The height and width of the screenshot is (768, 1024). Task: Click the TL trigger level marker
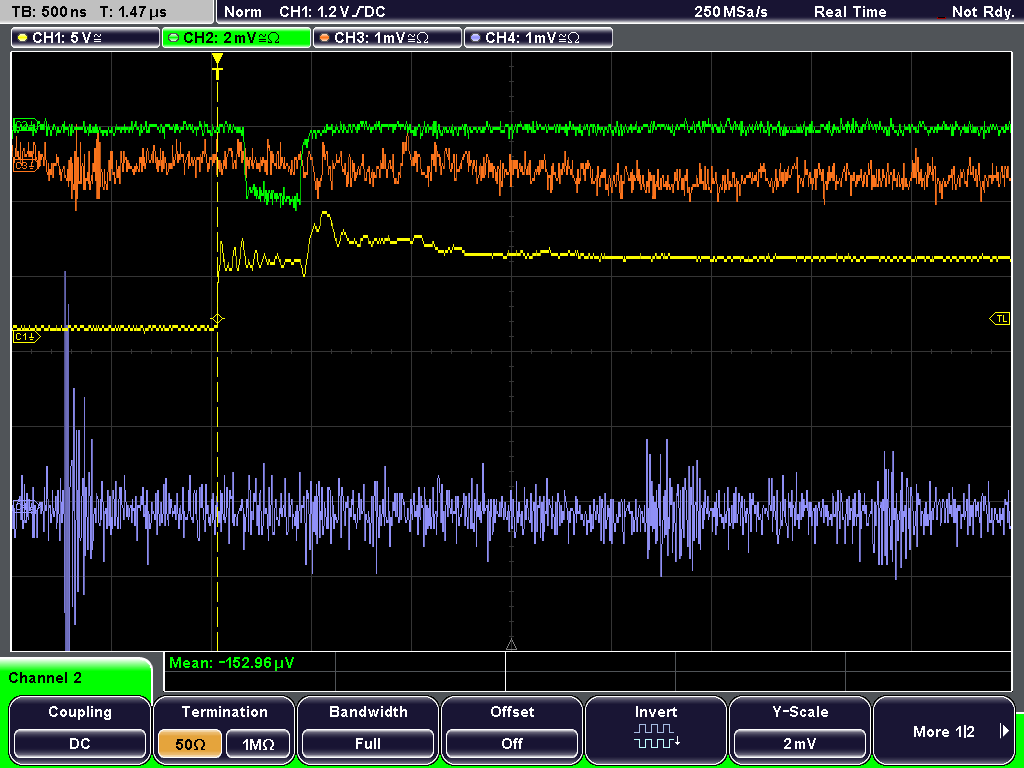coord(1000,319)
